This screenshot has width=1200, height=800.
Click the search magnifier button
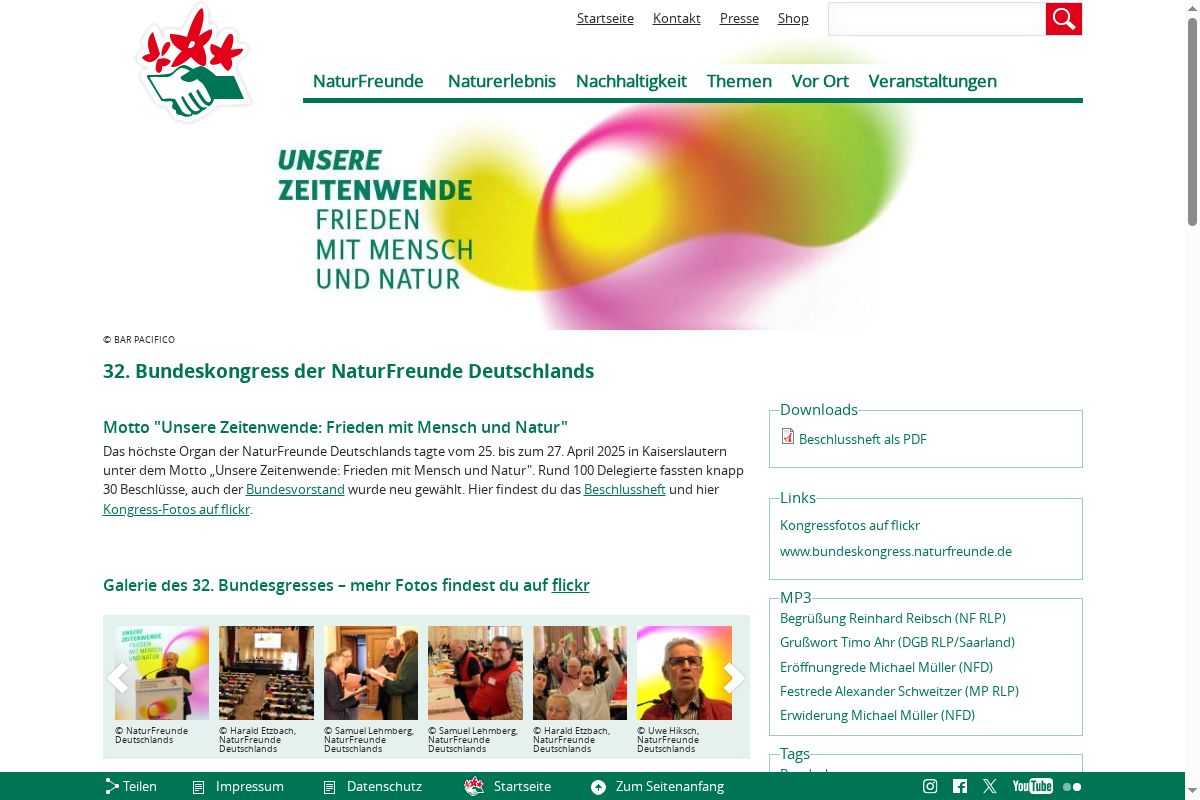(x=1063, y=19)
